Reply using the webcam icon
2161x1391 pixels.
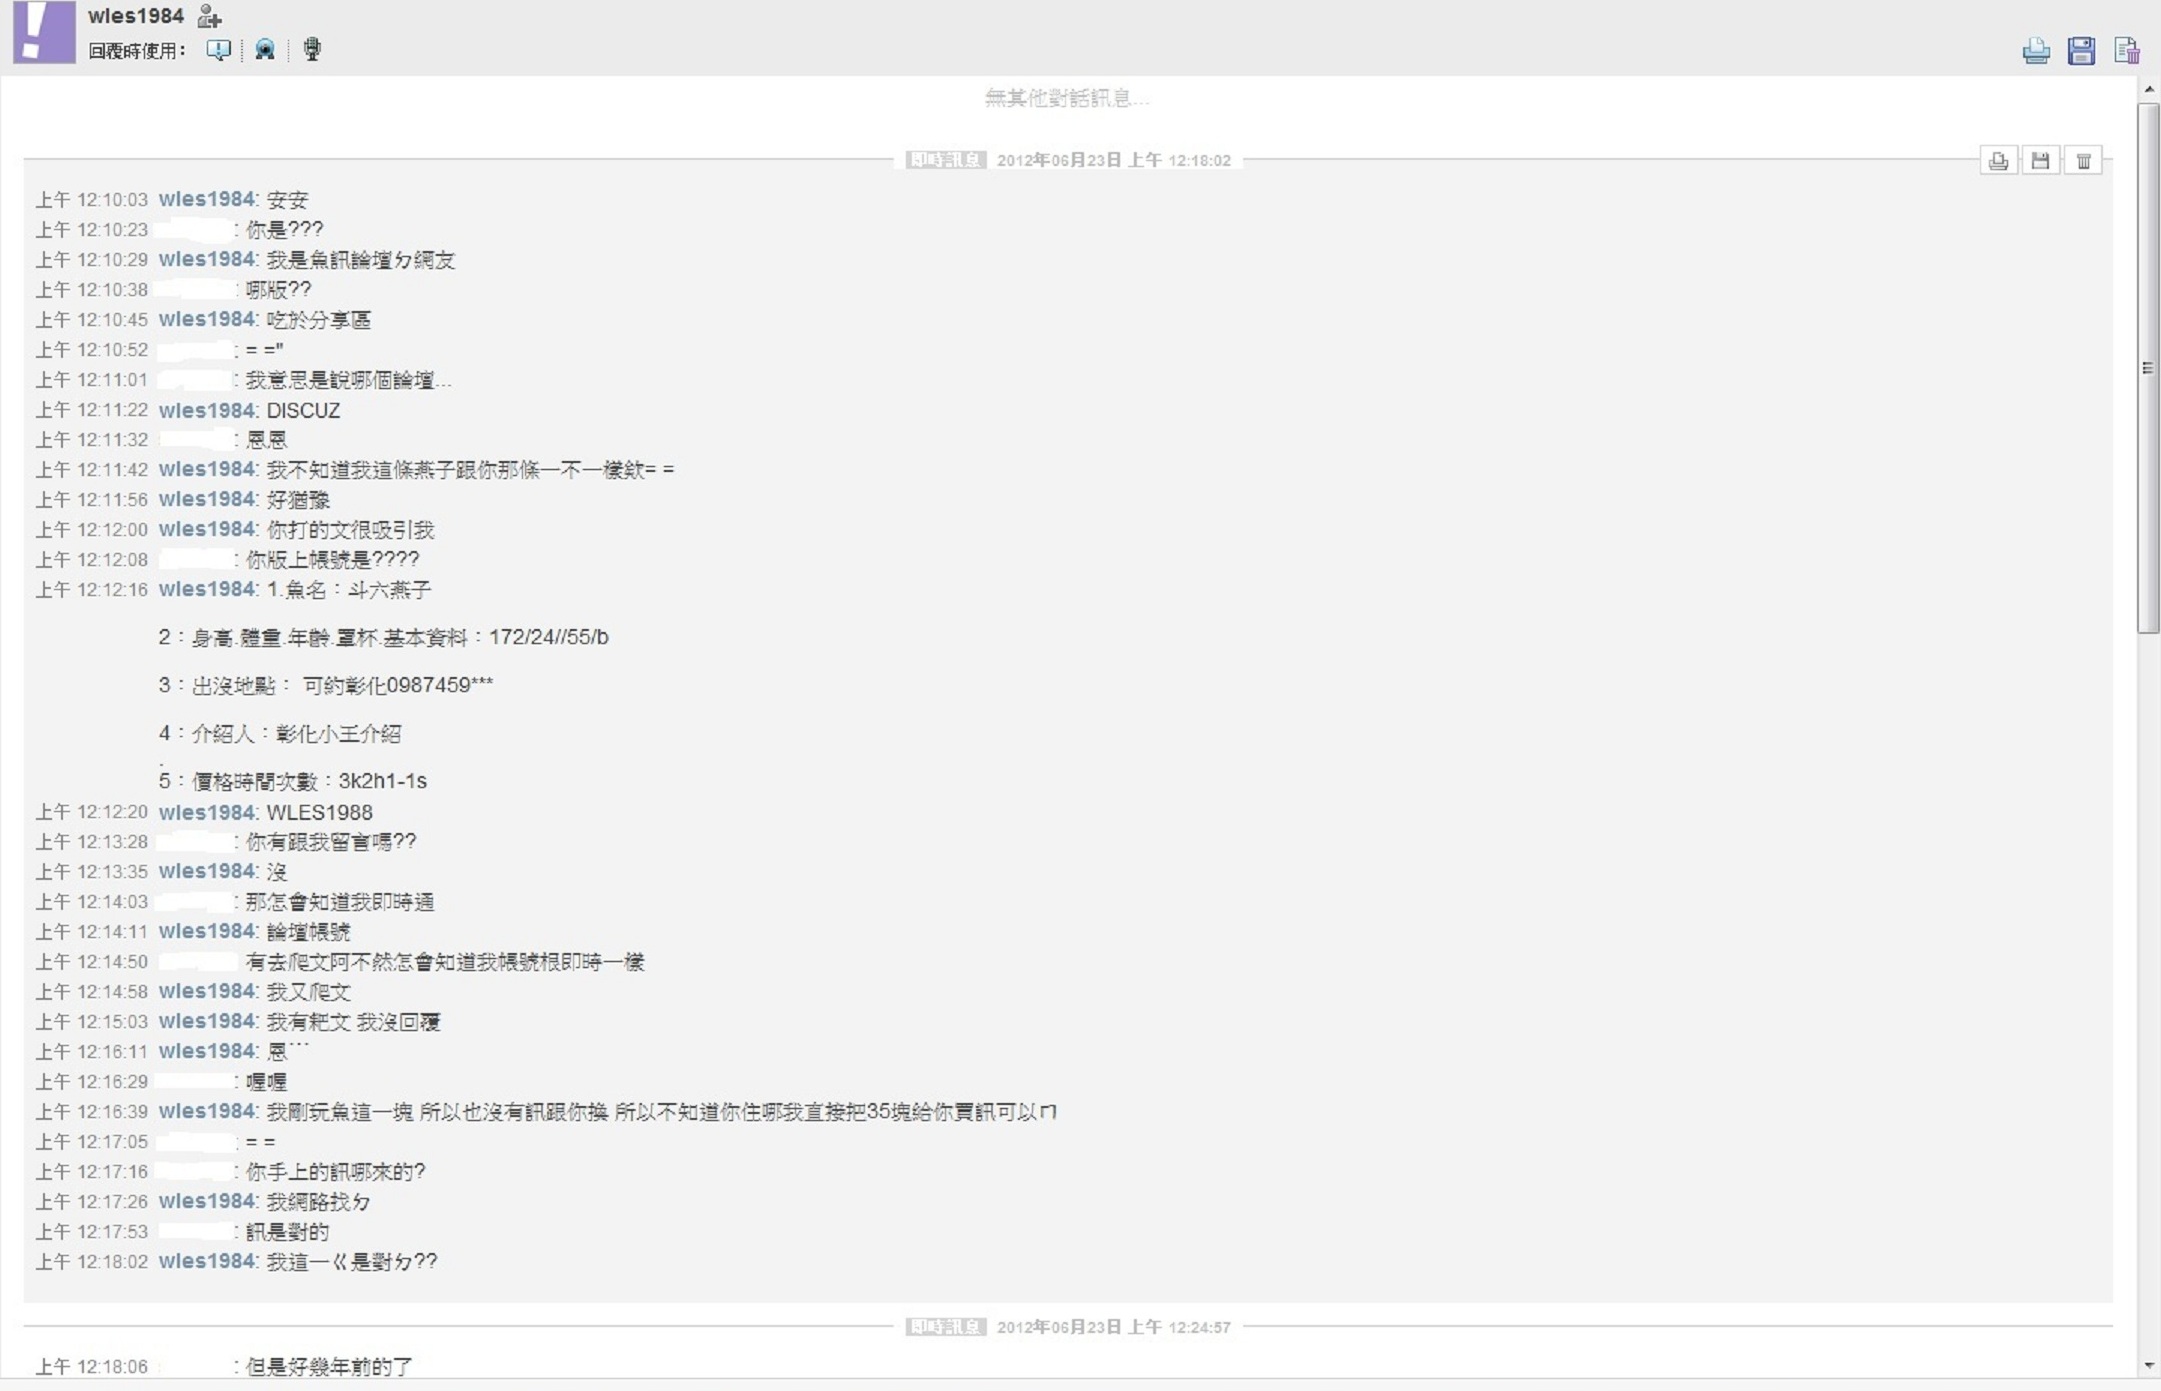265,50
